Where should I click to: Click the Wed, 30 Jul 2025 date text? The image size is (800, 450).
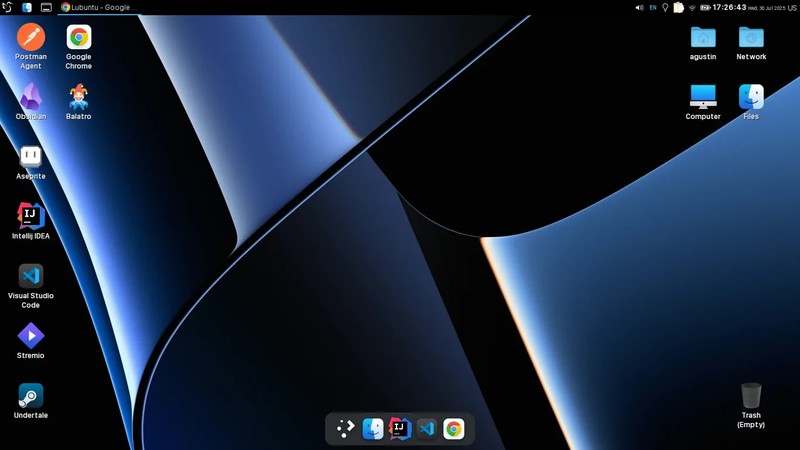point(766,8)
